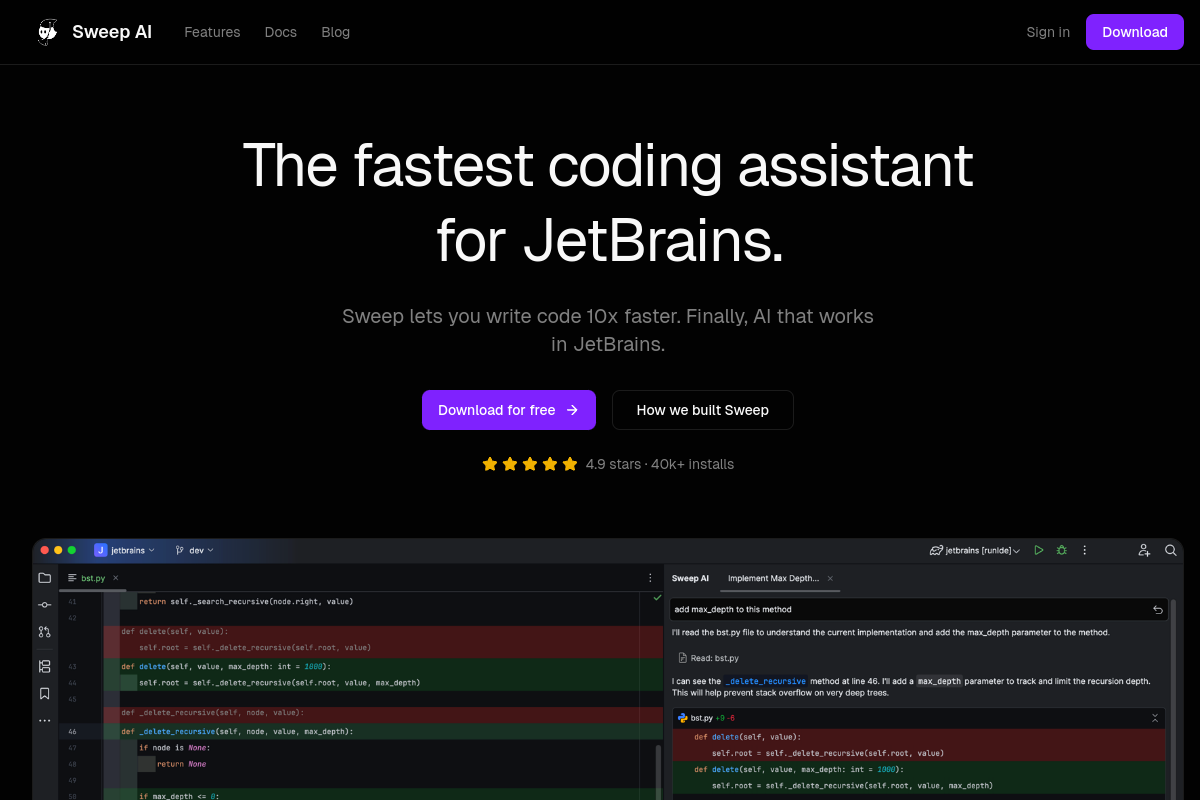Click the How we built Sweep button
1200x800 pixels.
703,410
